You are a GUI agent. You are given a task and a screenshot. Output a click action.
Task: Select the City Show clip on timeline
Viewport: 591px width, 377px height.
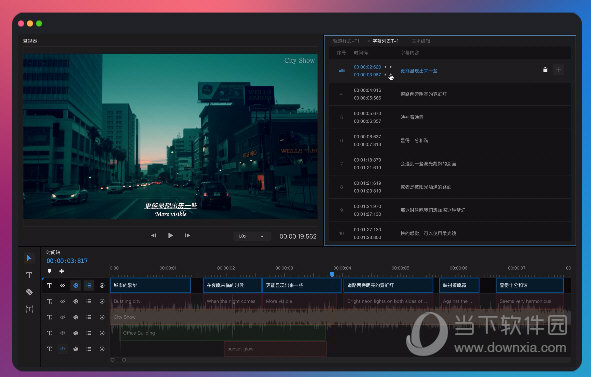(x=339, y=317)
